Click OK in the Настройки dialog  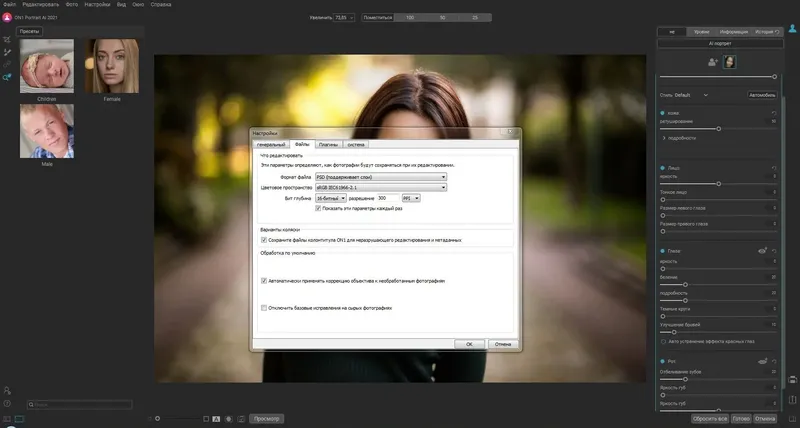[x=469, y=344]
